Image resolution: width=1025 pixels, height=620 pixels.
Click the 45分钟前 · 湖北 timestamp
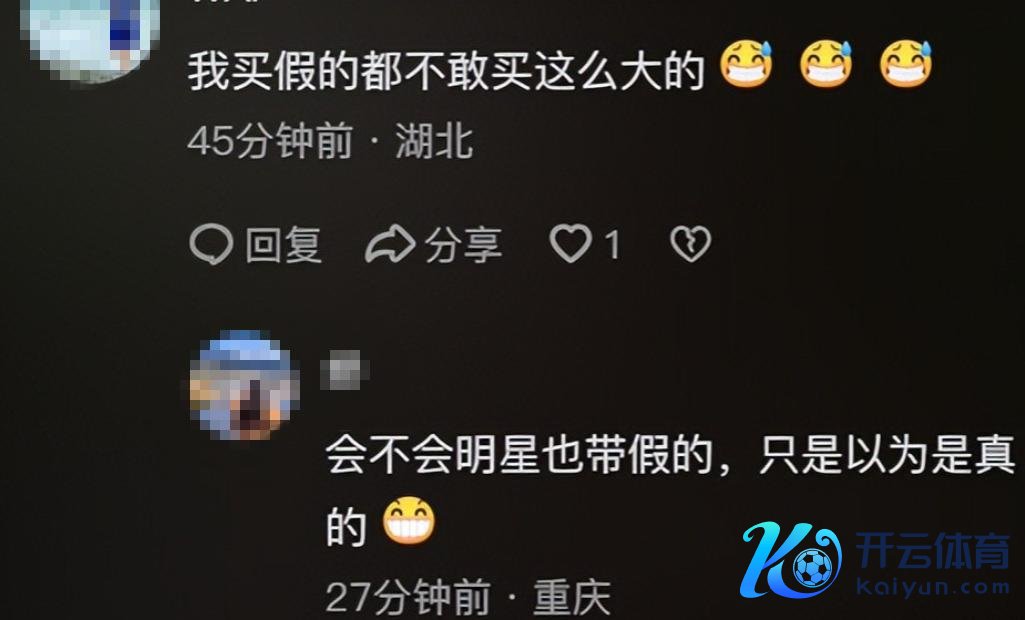[x=330, y=141]
